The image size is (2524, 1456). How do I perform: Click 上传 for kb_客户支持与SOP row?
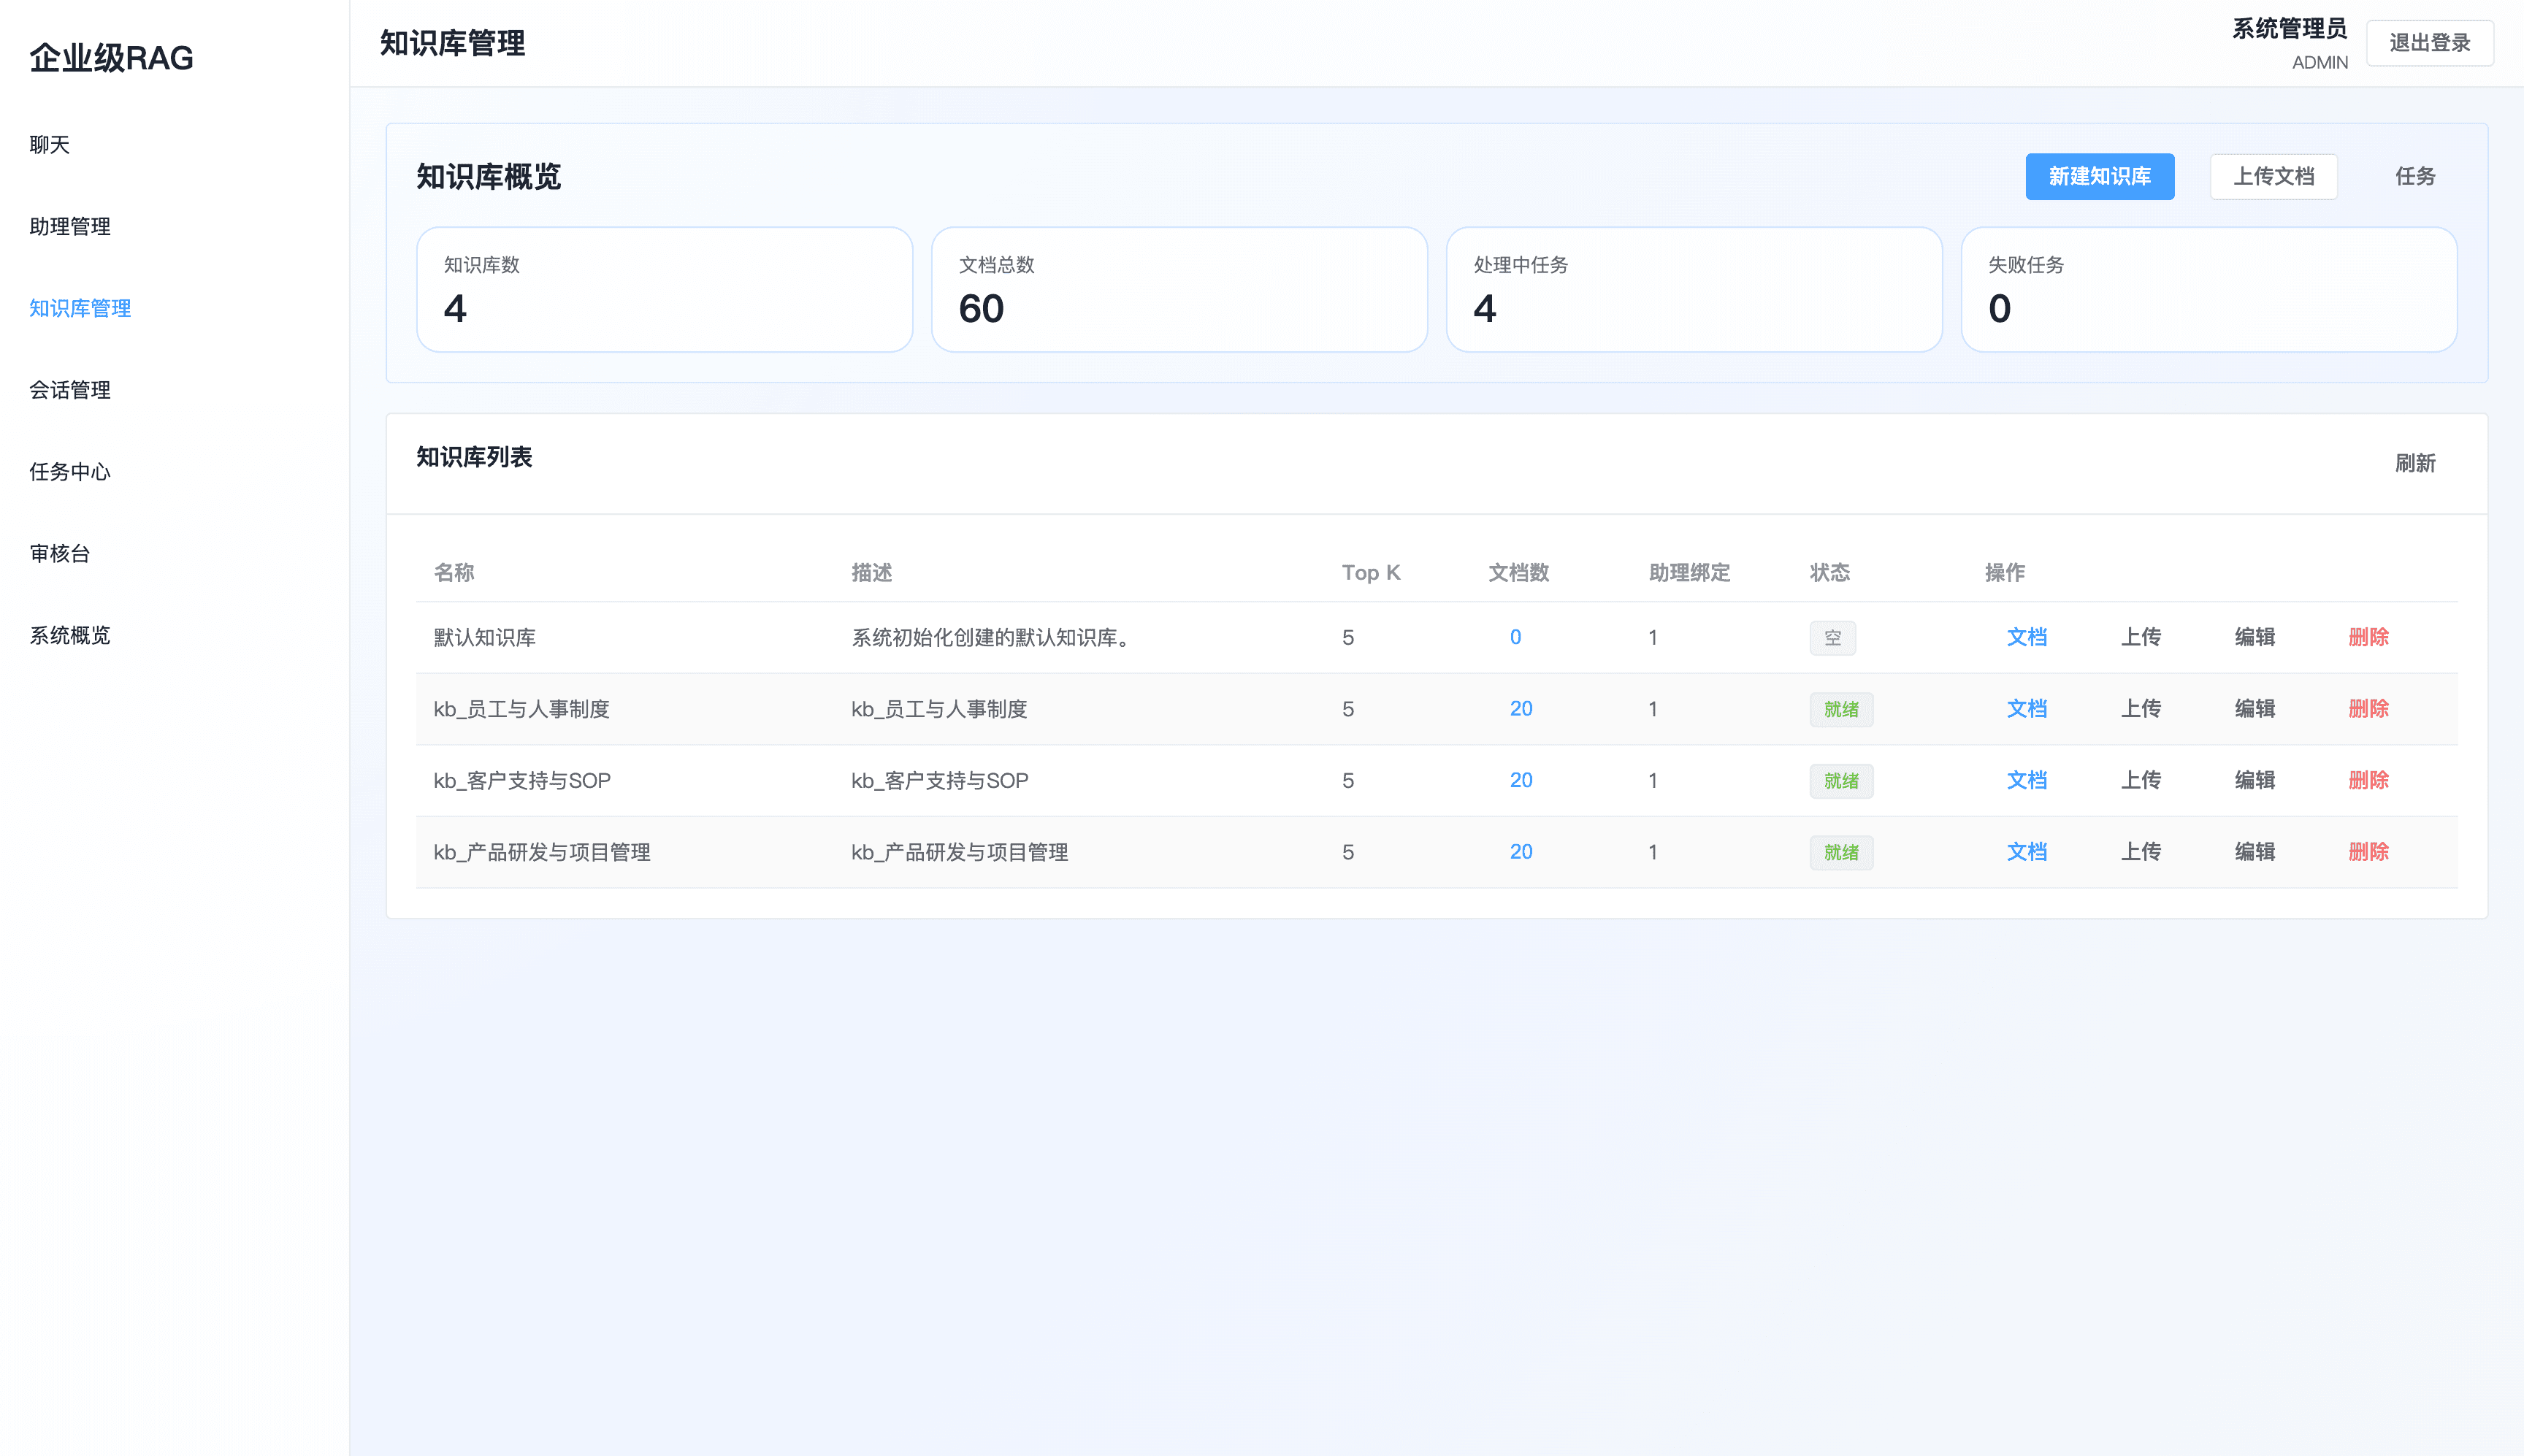click(2140, 780)
